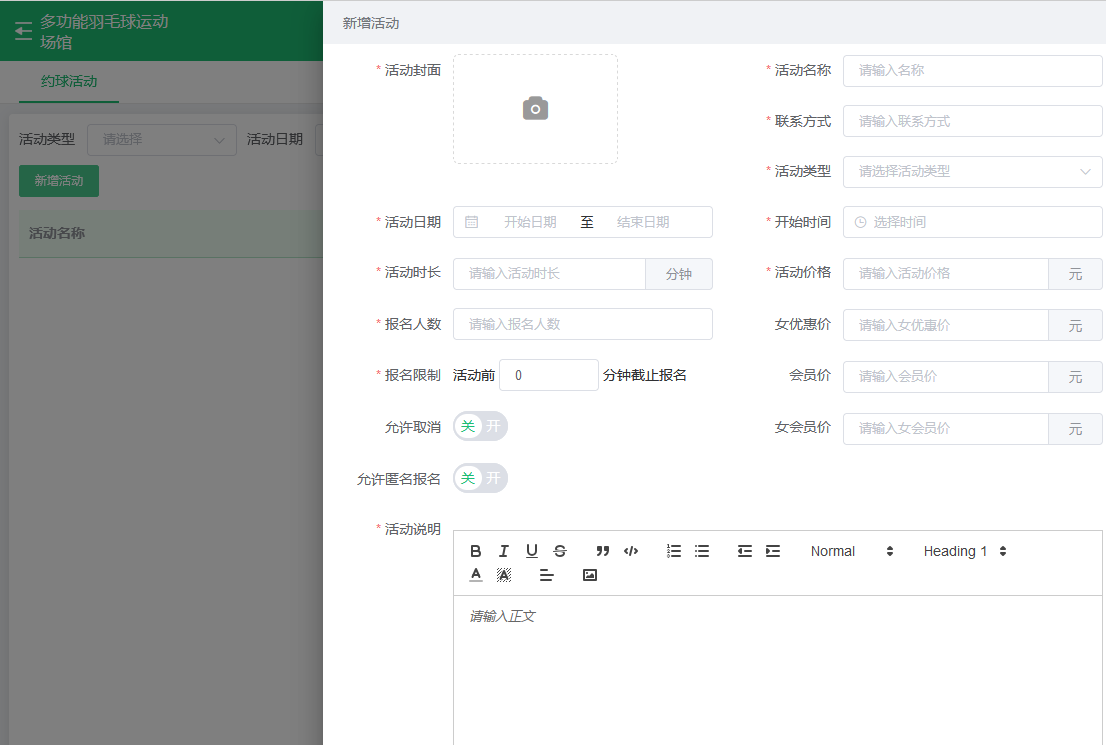This screenshot has height=745, width=1106.
Task: Open the activity type (请选择活动类型) dropdown in form
Action: click(x=973, y=171)
